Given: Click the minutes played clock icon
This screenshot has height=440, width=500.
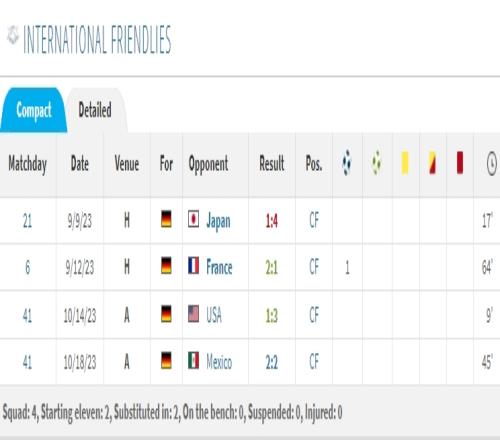Looking at the screenshot, I should tap(492, 163).
